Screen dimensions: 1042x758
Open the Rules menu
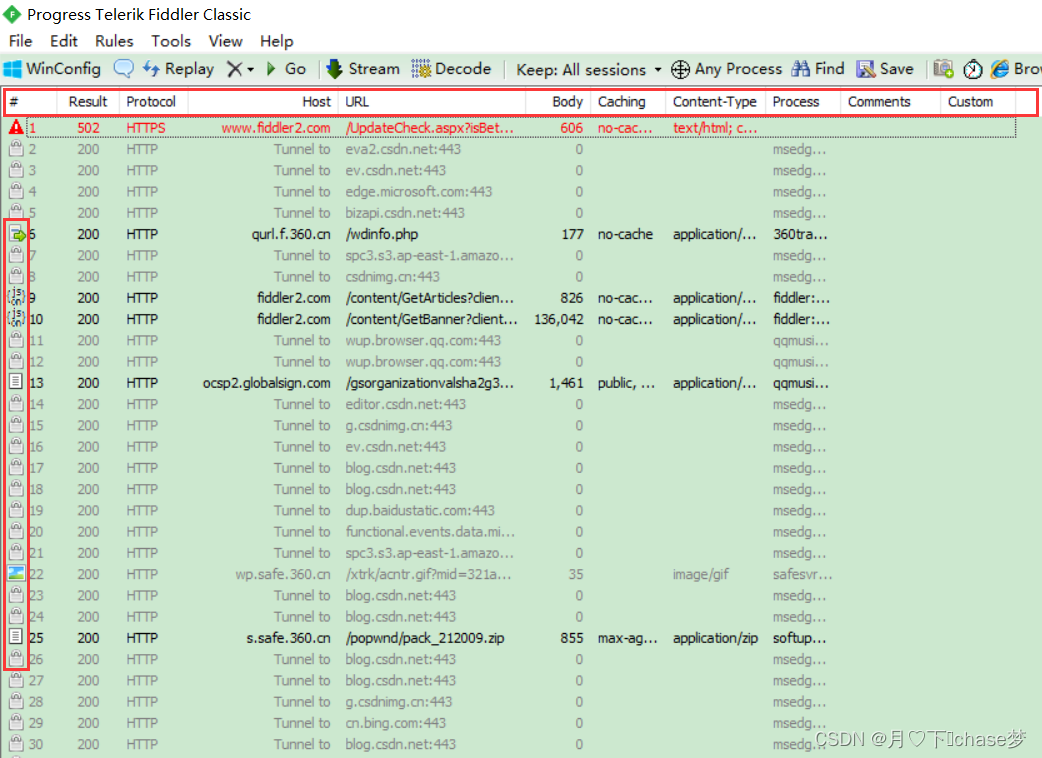[x=114, y=41]
